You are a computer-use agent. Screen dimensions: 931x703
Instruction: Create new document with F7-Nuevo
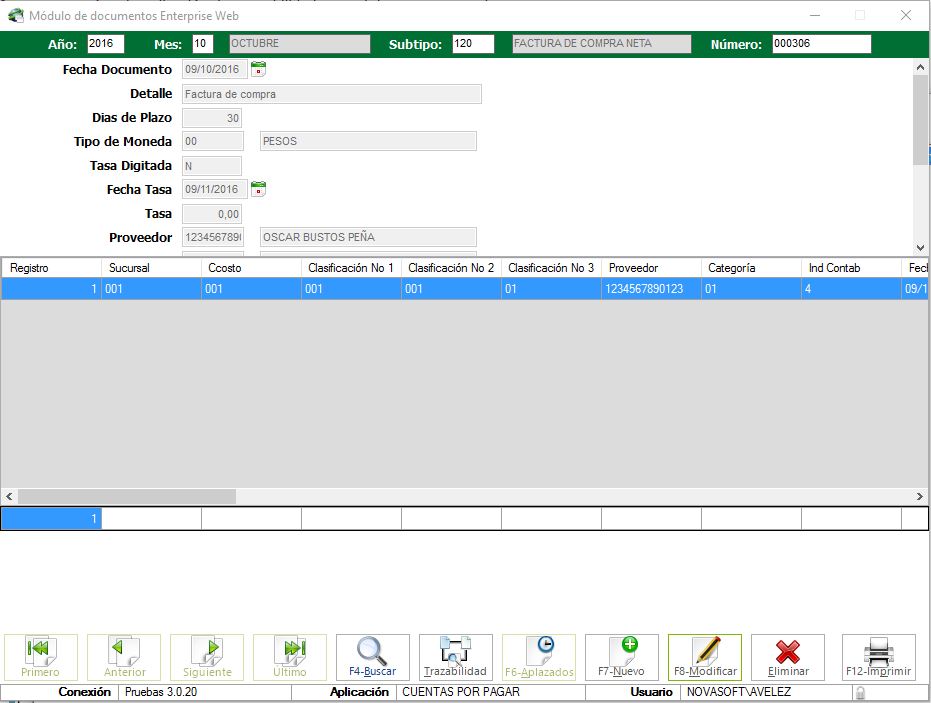(622, 657)
